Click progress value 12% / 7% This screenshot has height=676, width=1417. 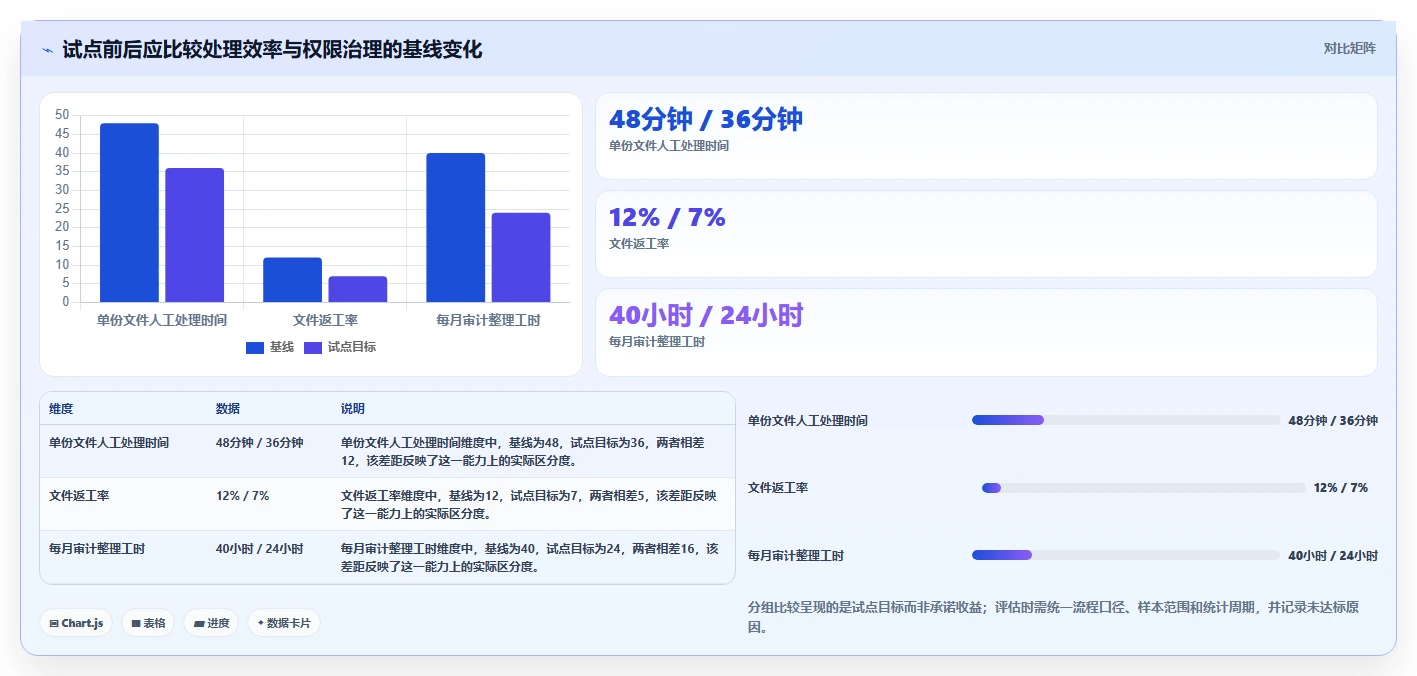[1341, 488]
